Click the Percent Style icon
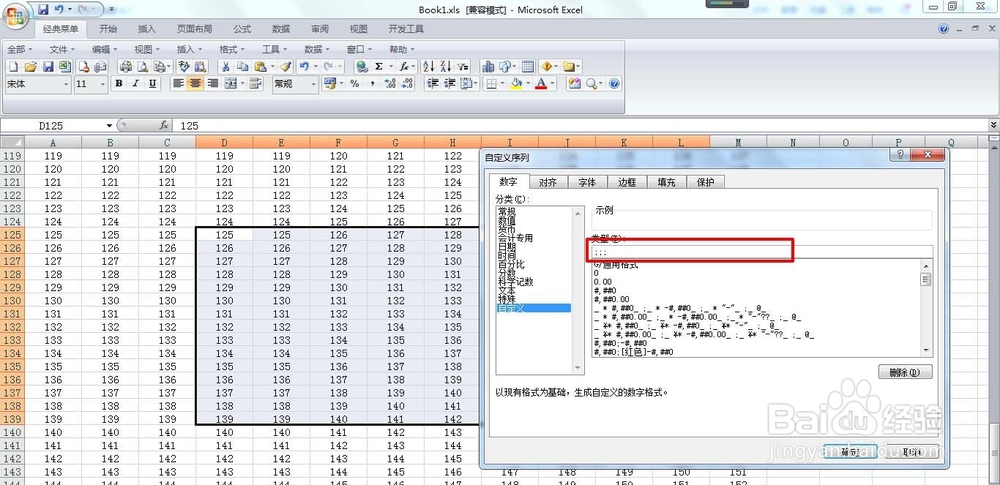This screenshot has width=1000, height=485. 355,84
